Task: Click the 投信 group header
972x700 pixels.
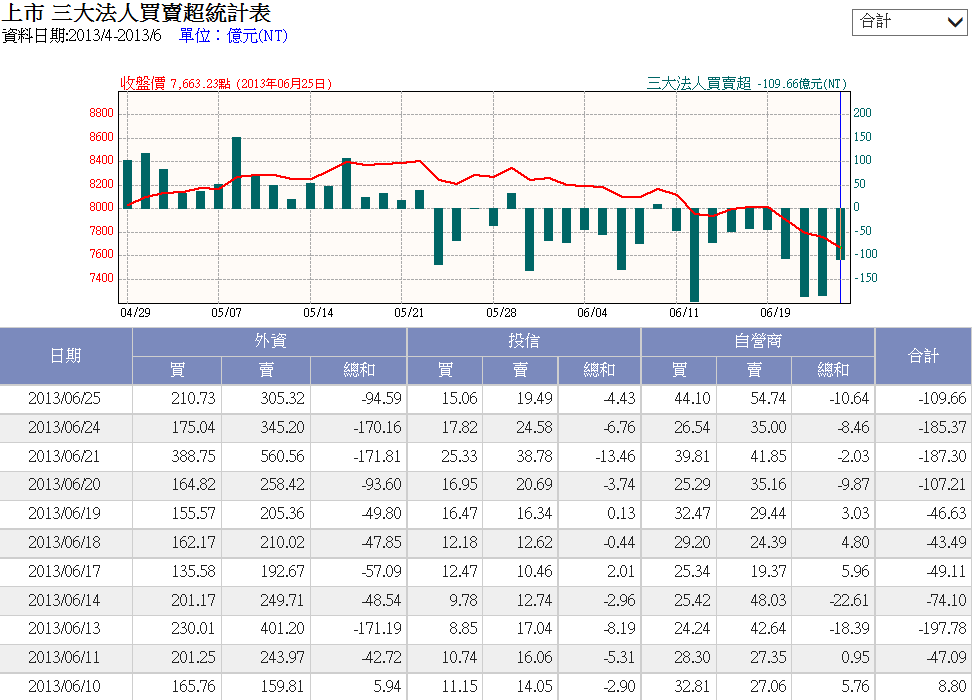Action: click(x=524, y=342)
